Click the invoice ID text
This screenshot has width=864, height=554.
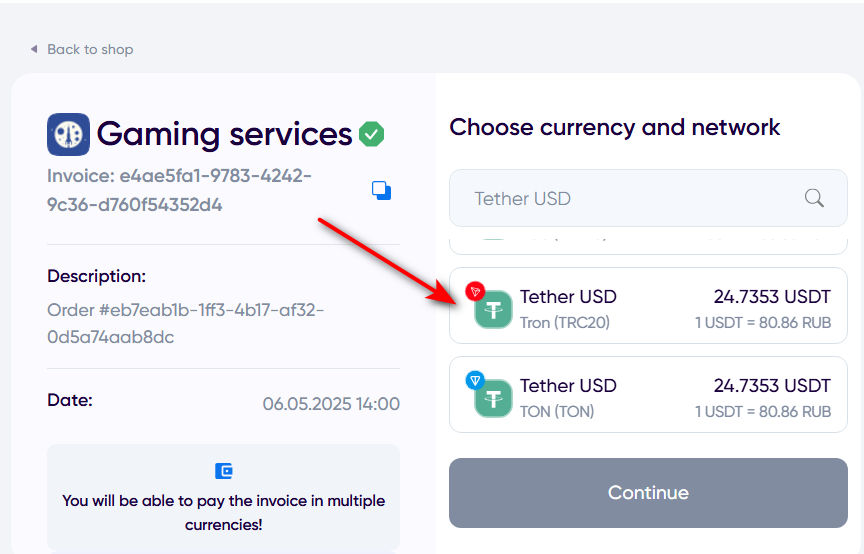click(x=179, y=190)
